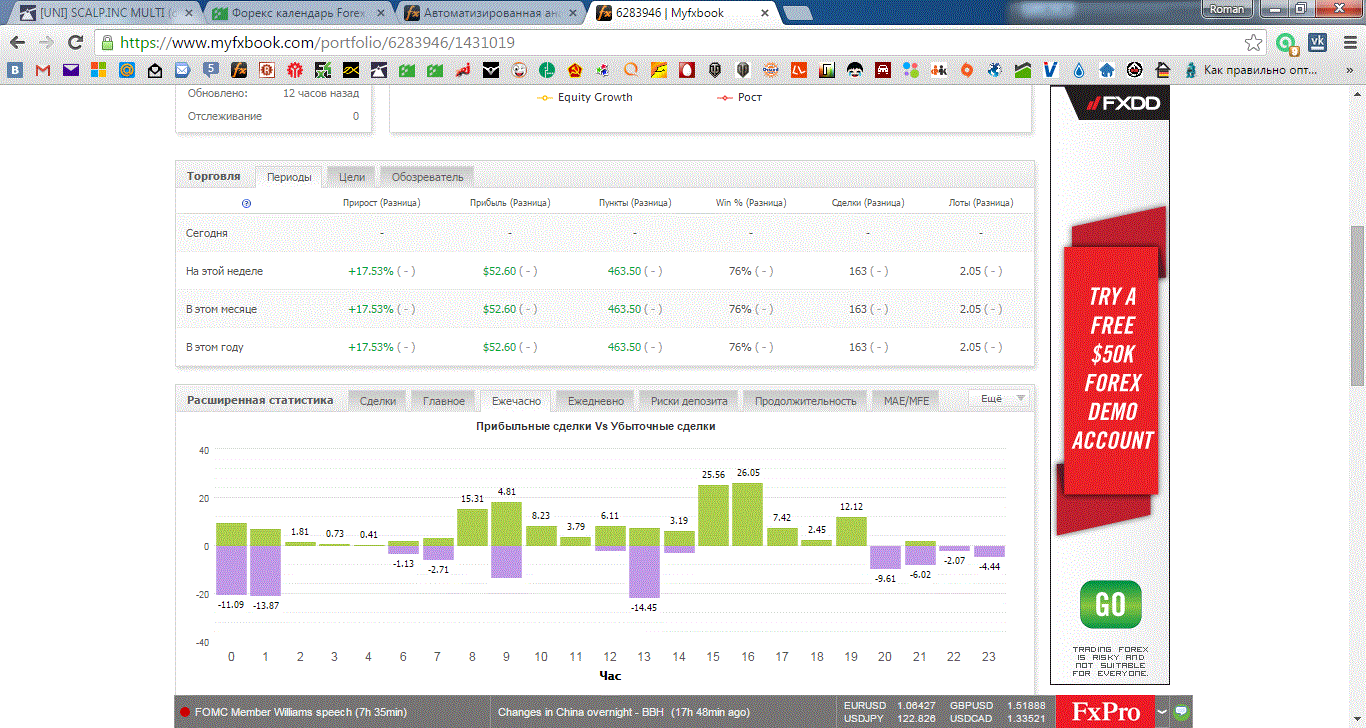Open the purple Yahoo Mail envelope bookmark

pyautogui.click(x=70, y=71)
